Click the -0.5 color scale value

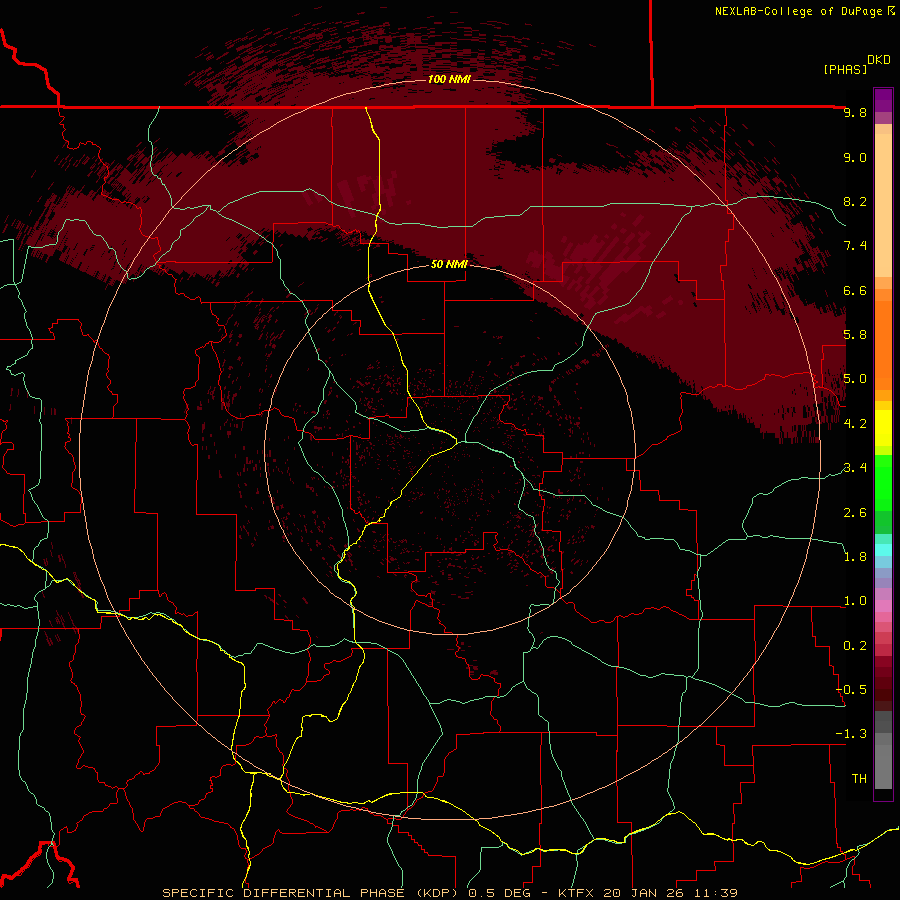point(852,689)
